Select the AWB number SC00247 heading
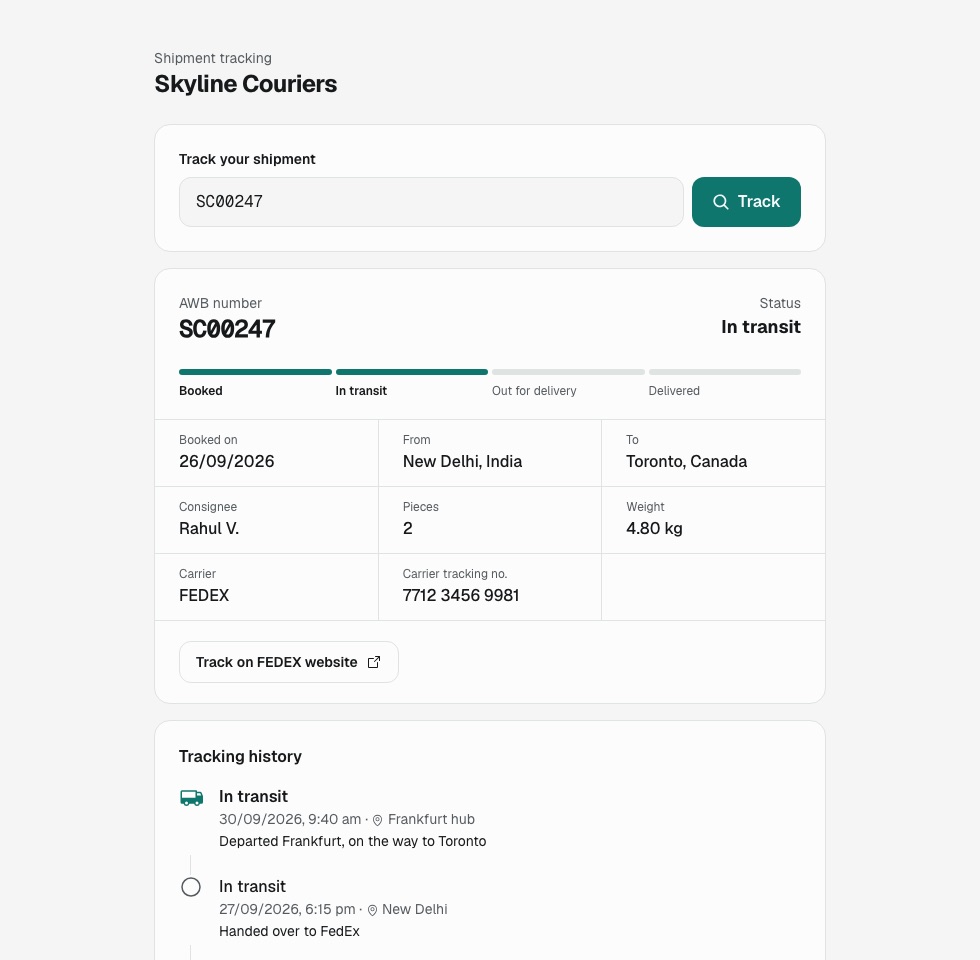This screenshot has height=960, width=980. [x=228, y=329]
